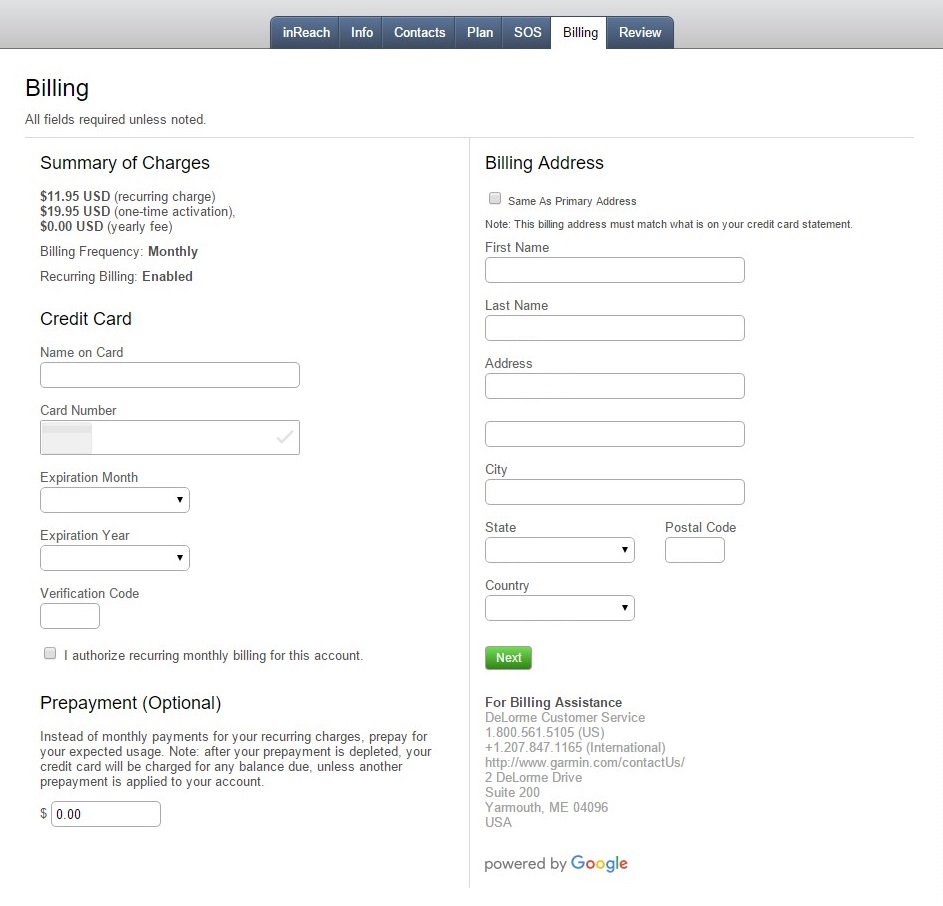
Task: Click the phone number "1.800.561.5105 (US)"
Action: [x=545, y=732]
